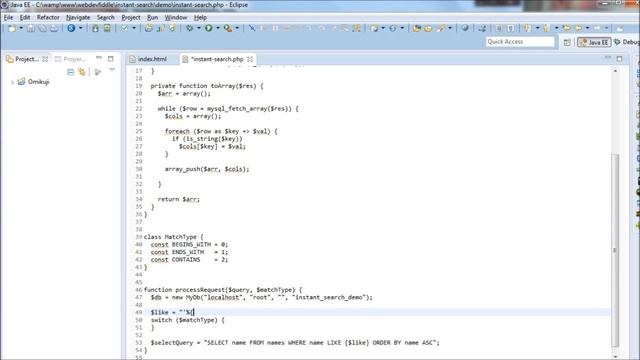Image resolution: width=640 pixels, height=360 pixels.
Task: Switch to the index.html editor tab
Action: 152,59
